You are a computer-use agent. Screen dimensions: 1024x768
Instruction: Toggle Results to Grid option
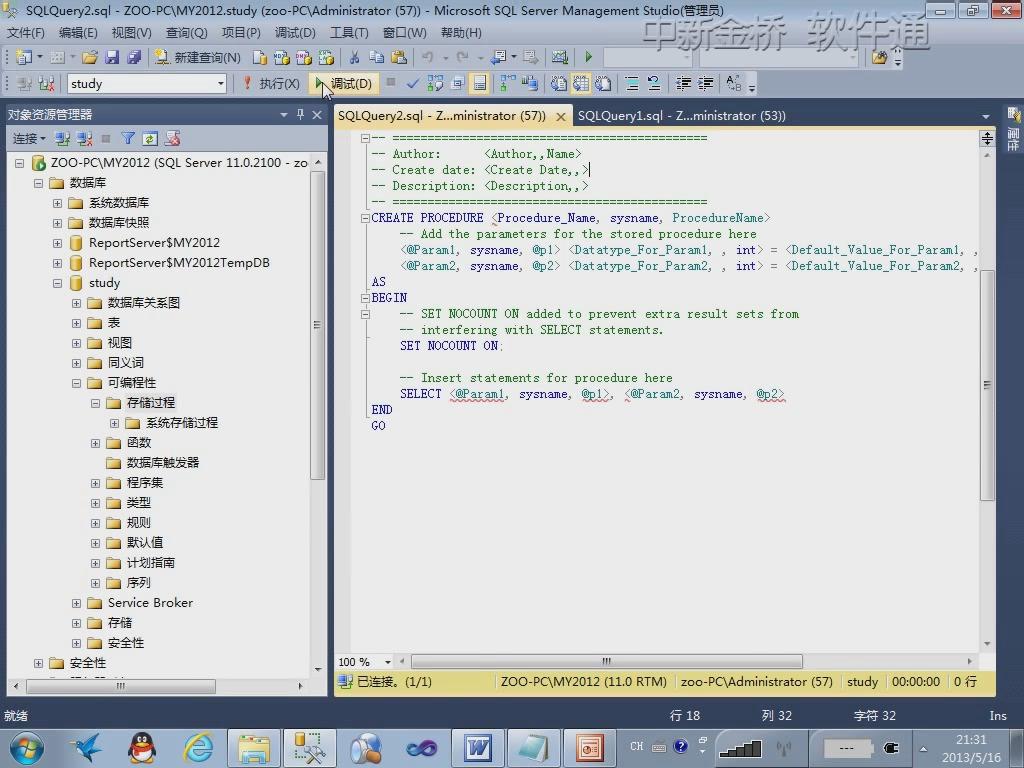click(x=581, y=84)
